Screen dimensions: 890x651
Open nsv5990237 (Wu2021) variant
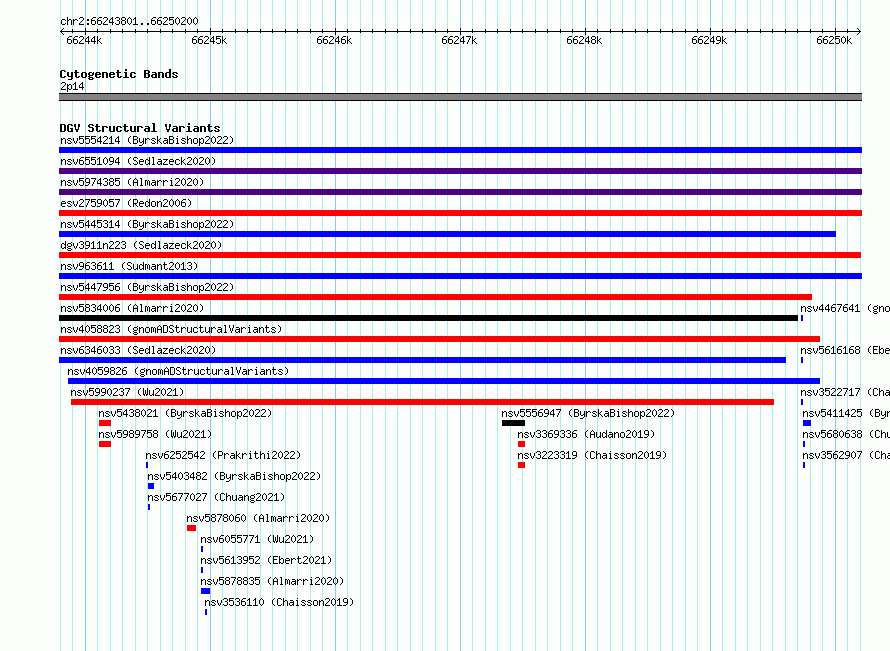point(127,392)
